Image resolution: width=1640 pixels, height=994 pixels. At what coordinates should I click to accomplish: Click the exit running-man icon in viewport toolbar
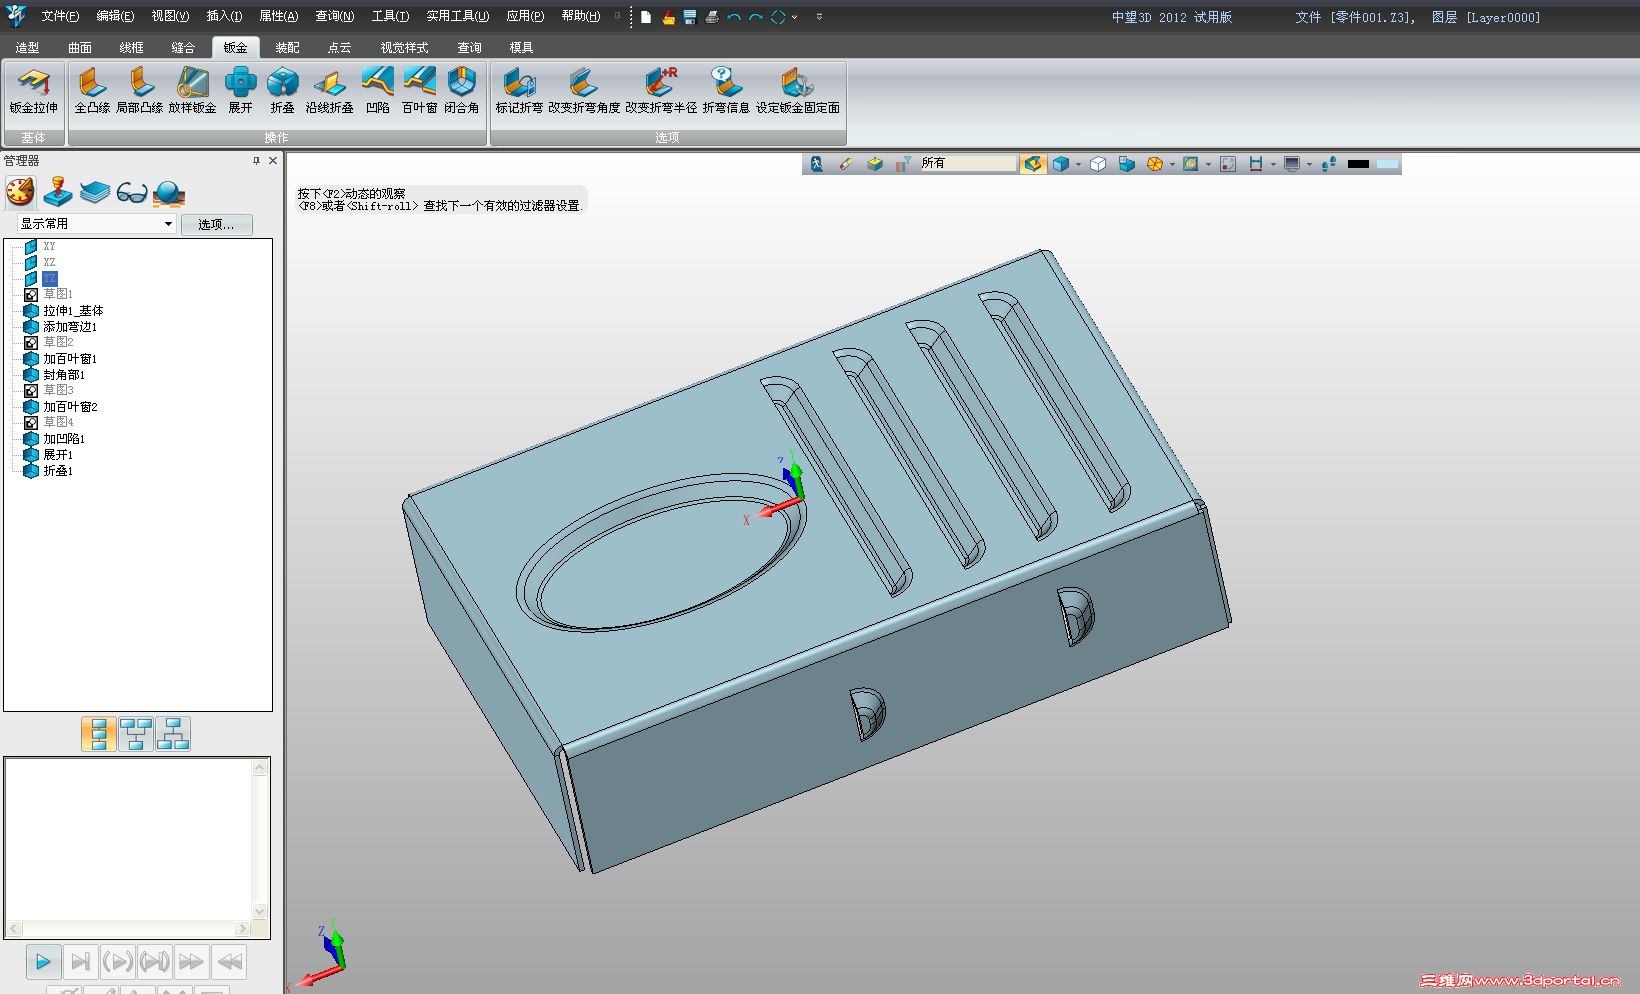817,164
